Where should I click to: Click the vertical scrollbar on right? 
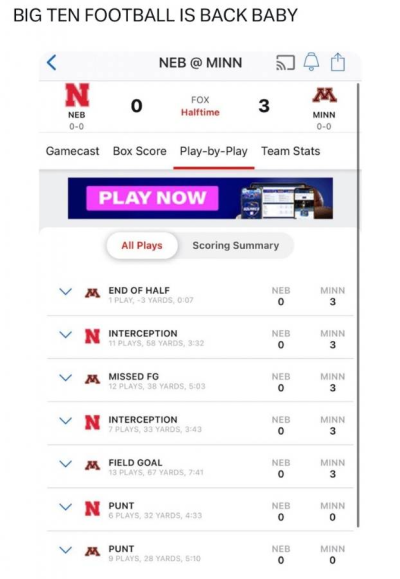(x=358, y=305)
